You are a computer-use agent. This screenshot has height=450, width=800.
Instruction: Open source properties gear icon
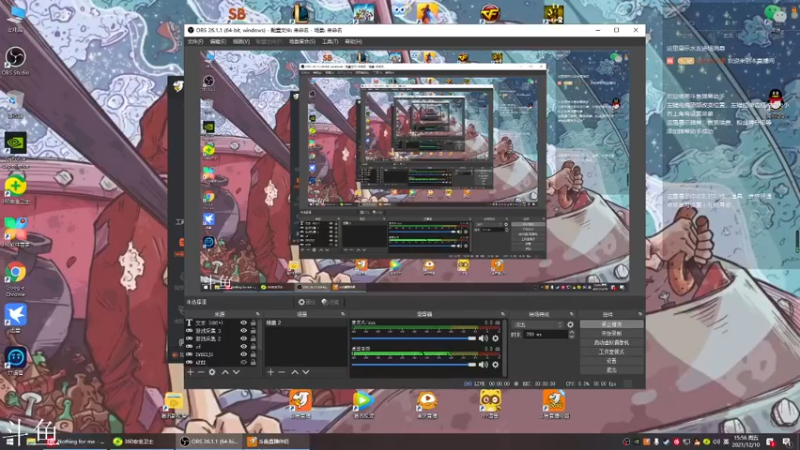pyautogui.click(x=212, y=372)
